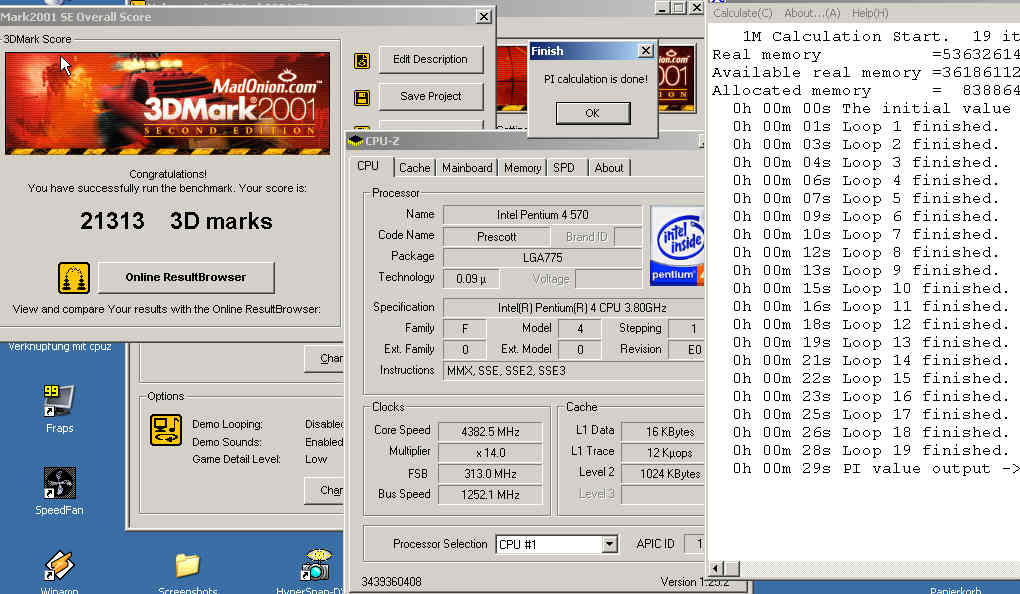Click the Edit Description icon beside its button
Image resolution: width=1020 pixels, height=594 pixels.
pyautogui.click(x=362, y=61)
